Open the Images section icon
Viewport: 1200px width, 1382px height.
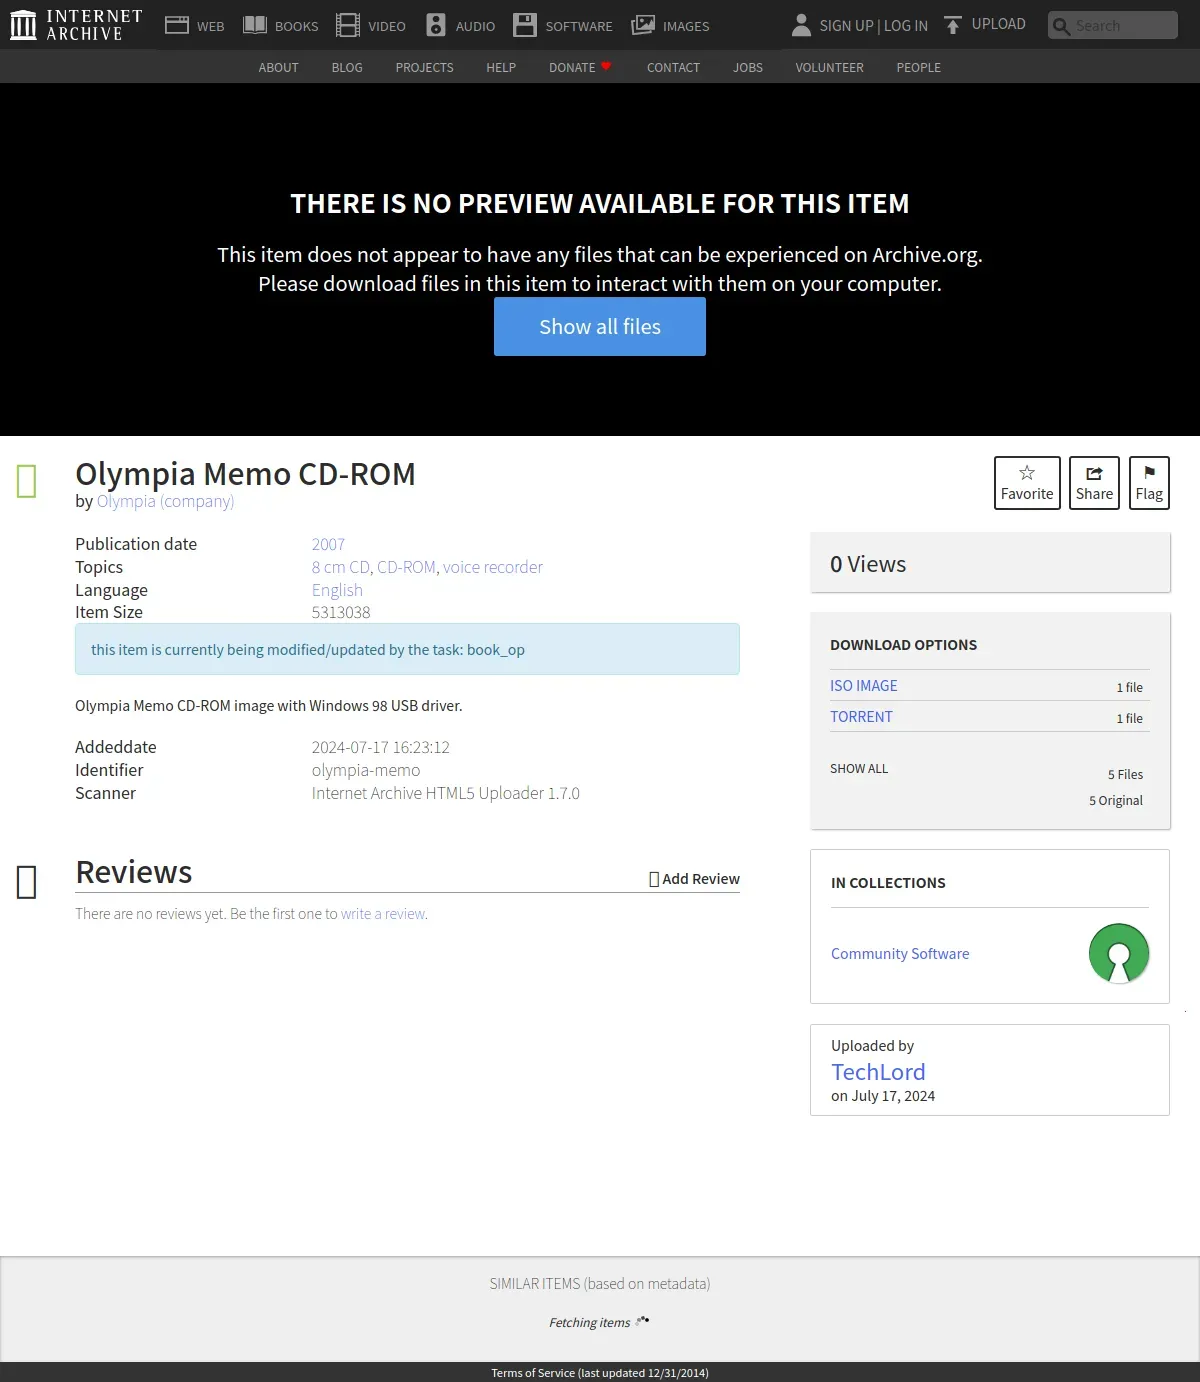[x=643, y=25]
